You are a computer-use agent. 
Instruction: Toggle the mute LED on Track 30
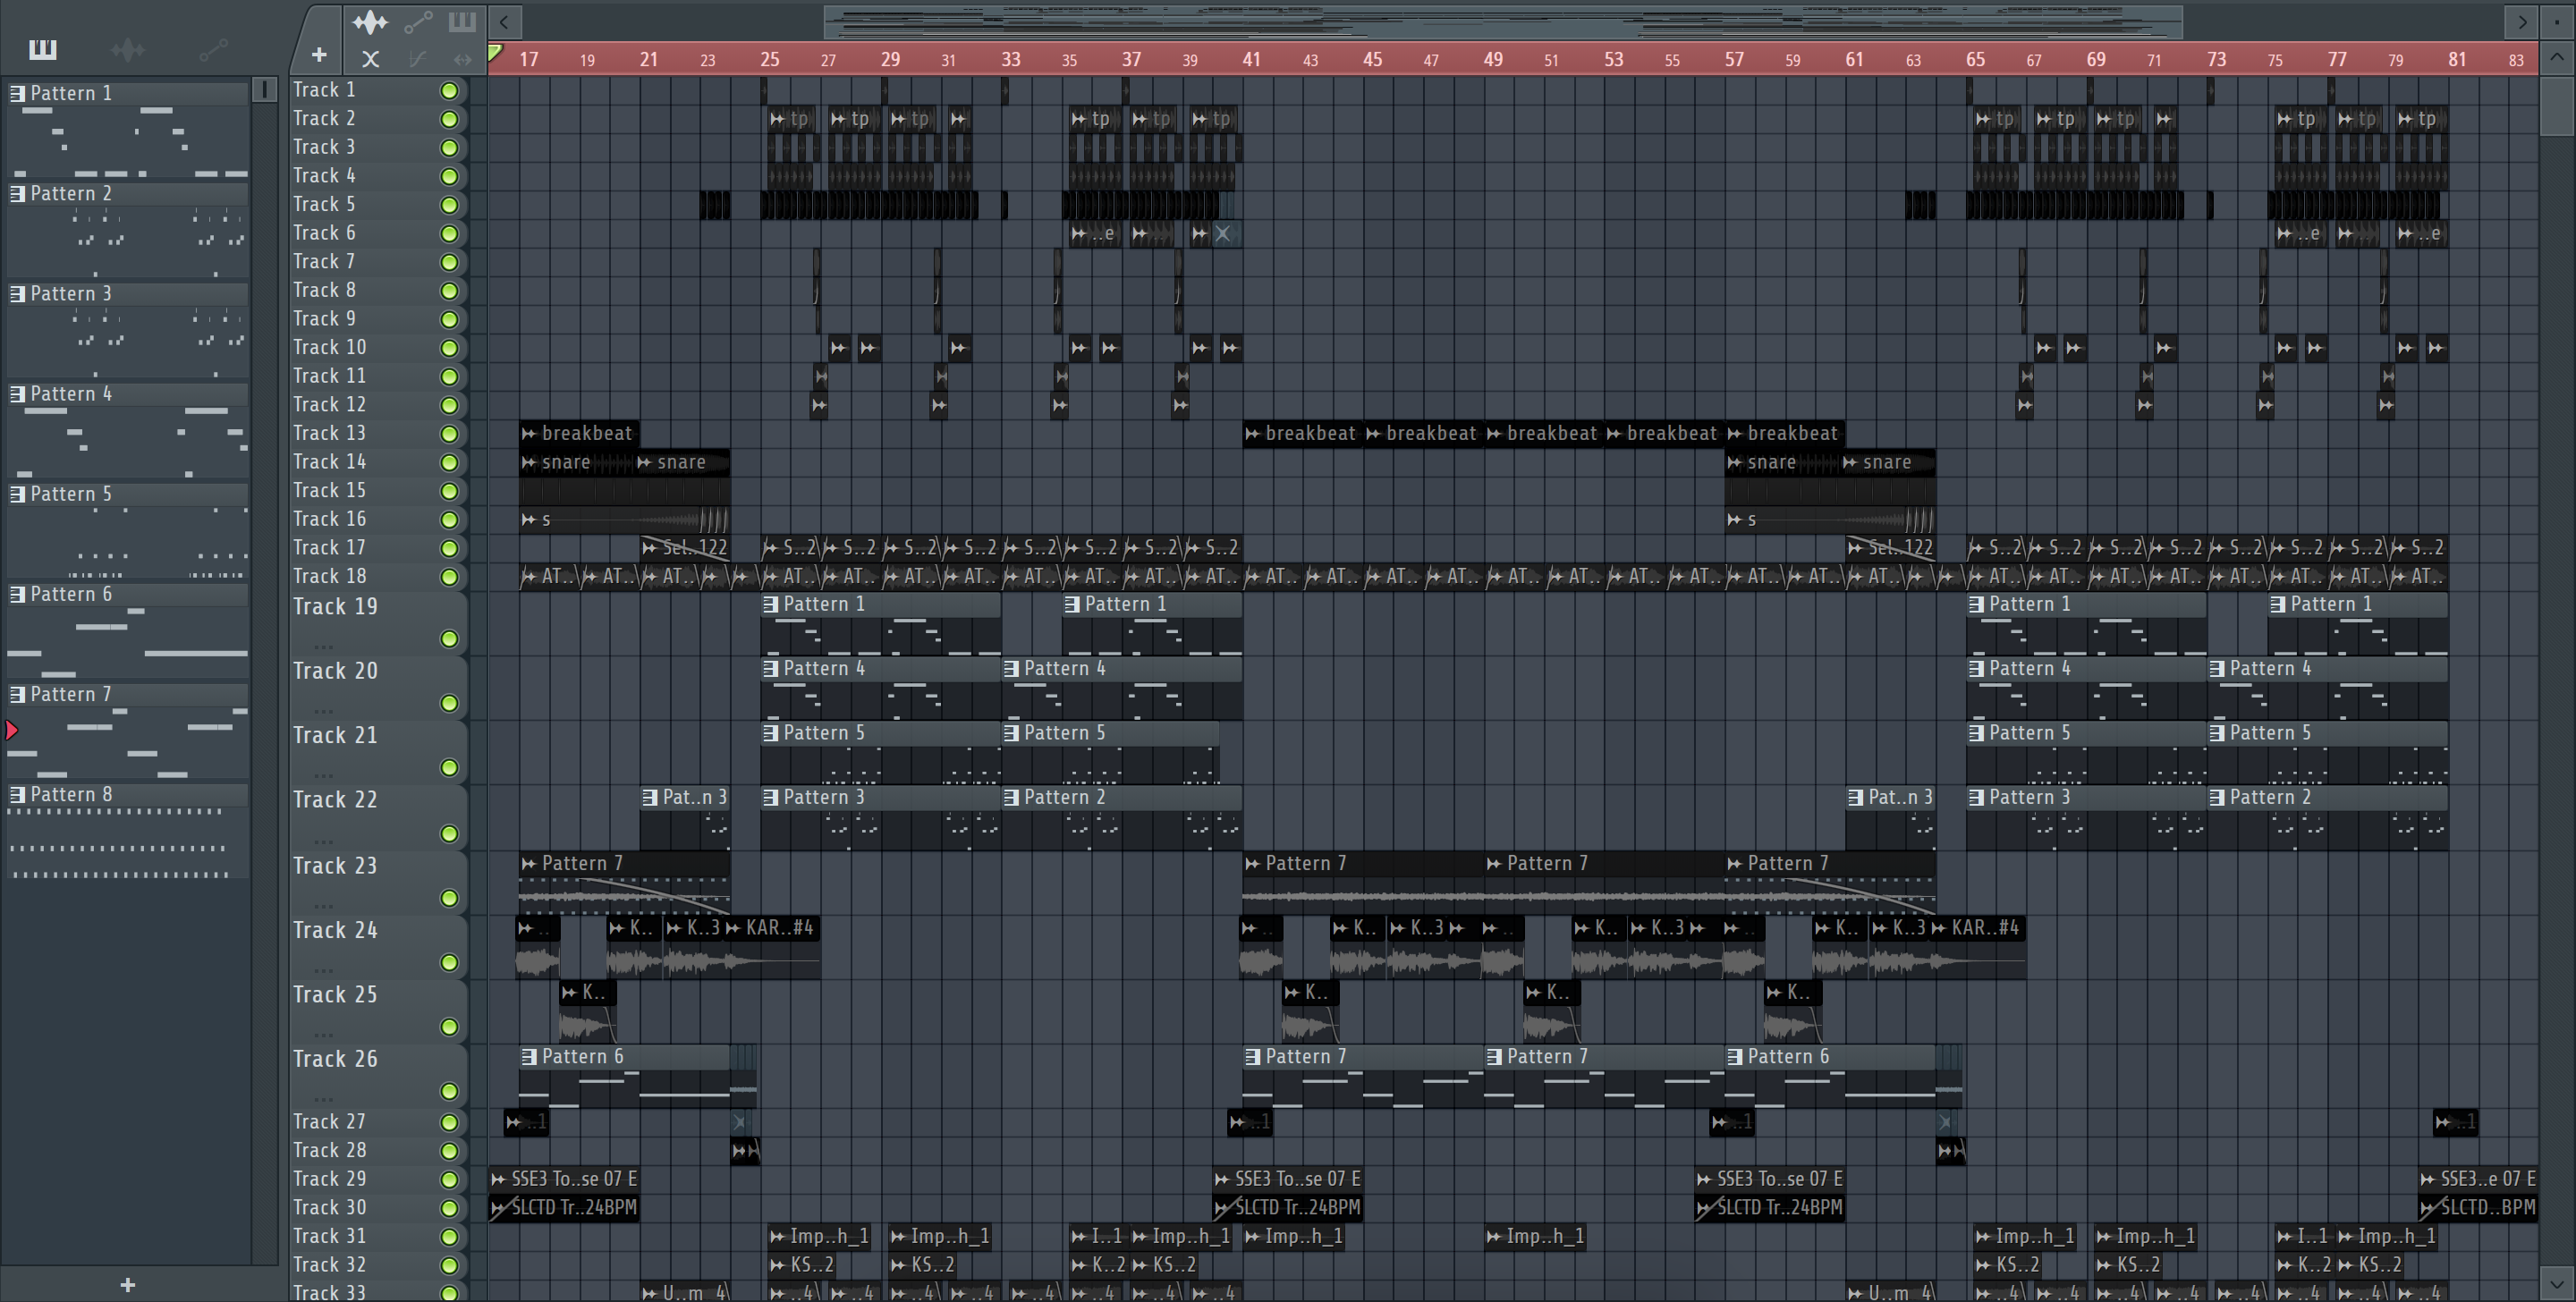coord(449,1207)
